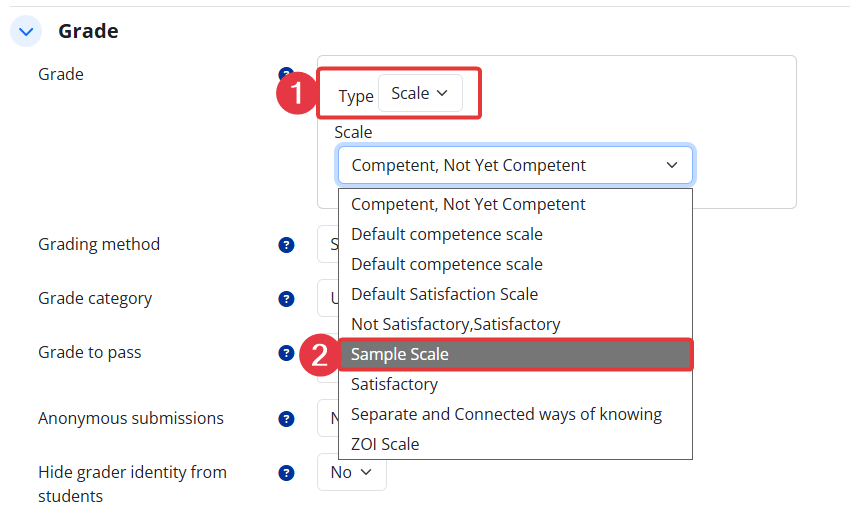The width and height of the screenshot is (850, 505).
Task: Open help for Hide grader identity
Action: [286, 473]
